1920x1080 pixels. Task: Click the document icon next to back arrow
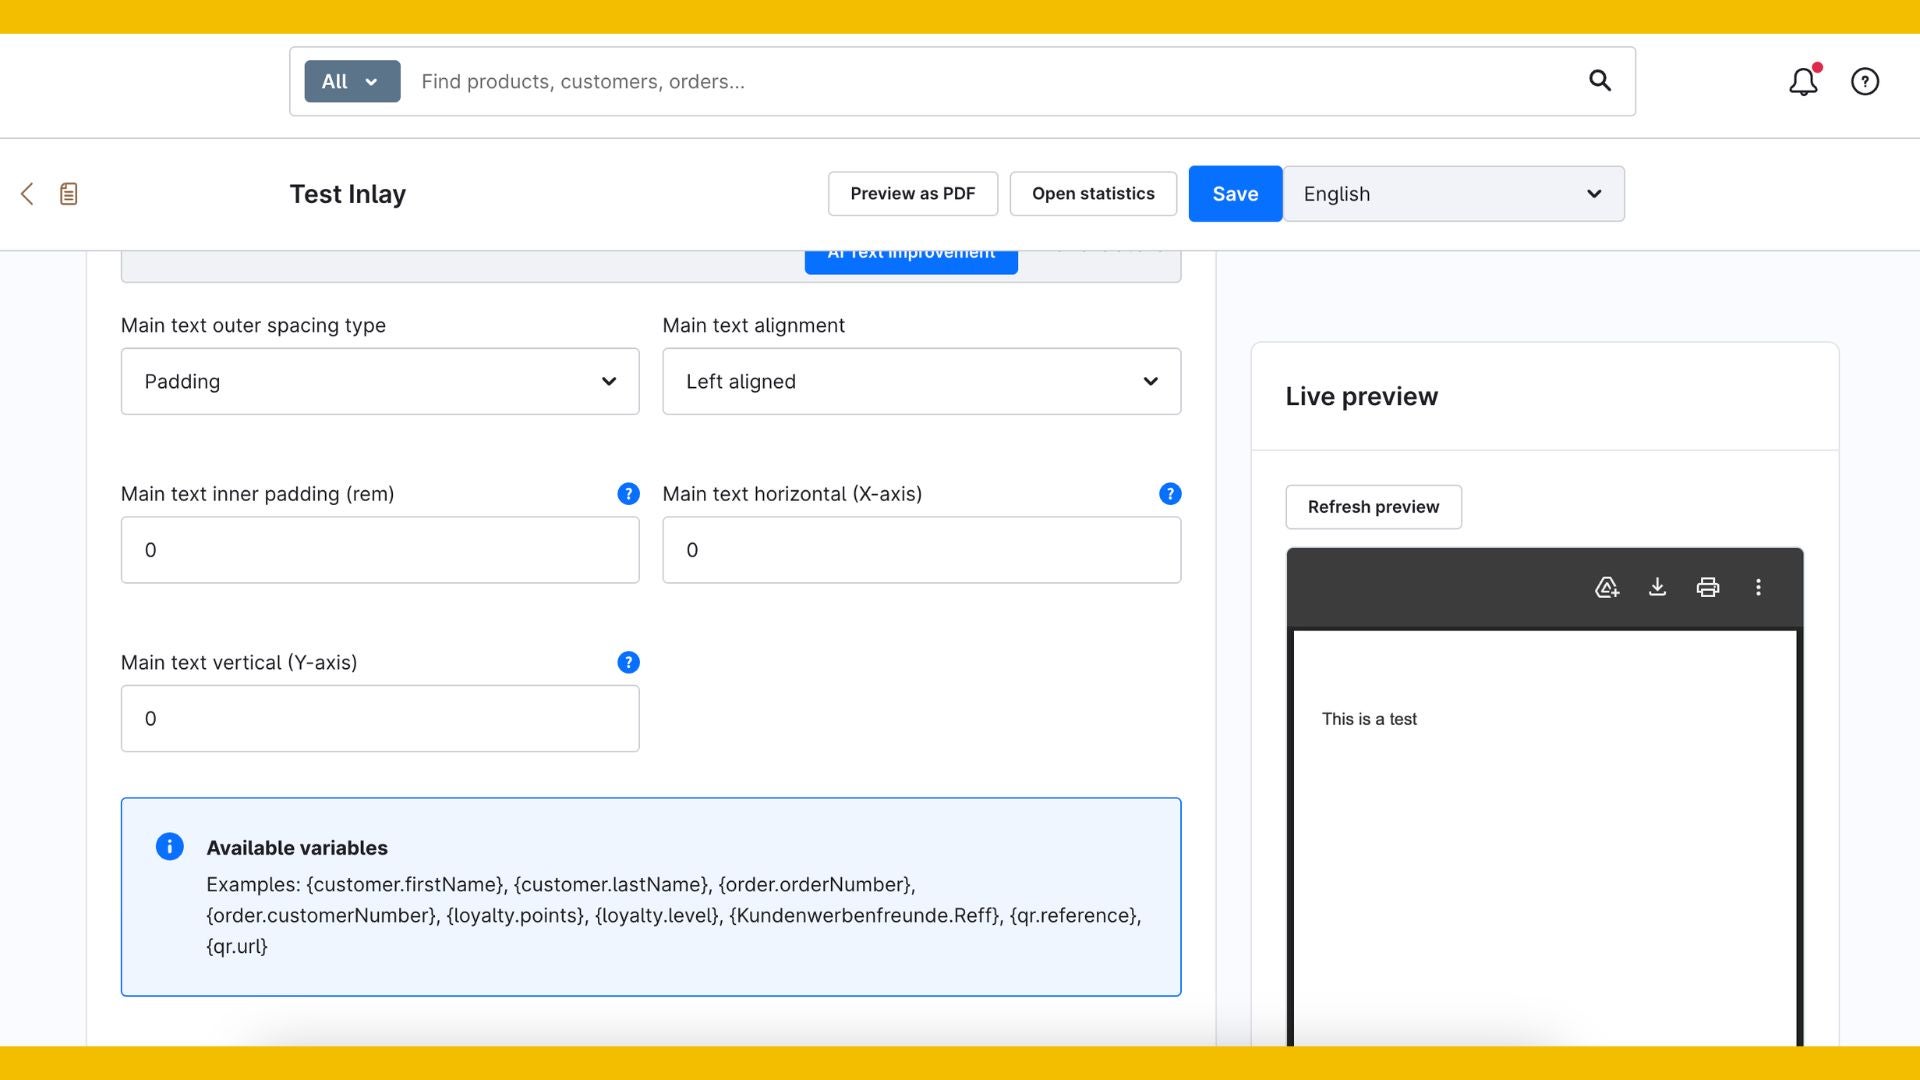(x=68, y=194)
